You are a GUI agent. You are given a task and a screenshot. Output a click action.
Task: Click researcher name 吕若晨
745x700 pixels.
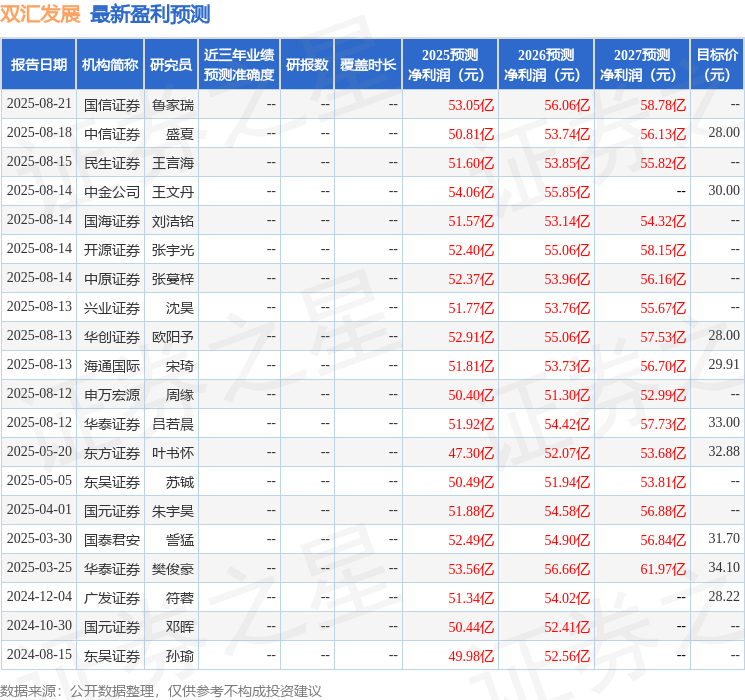[x=173, y=424]
